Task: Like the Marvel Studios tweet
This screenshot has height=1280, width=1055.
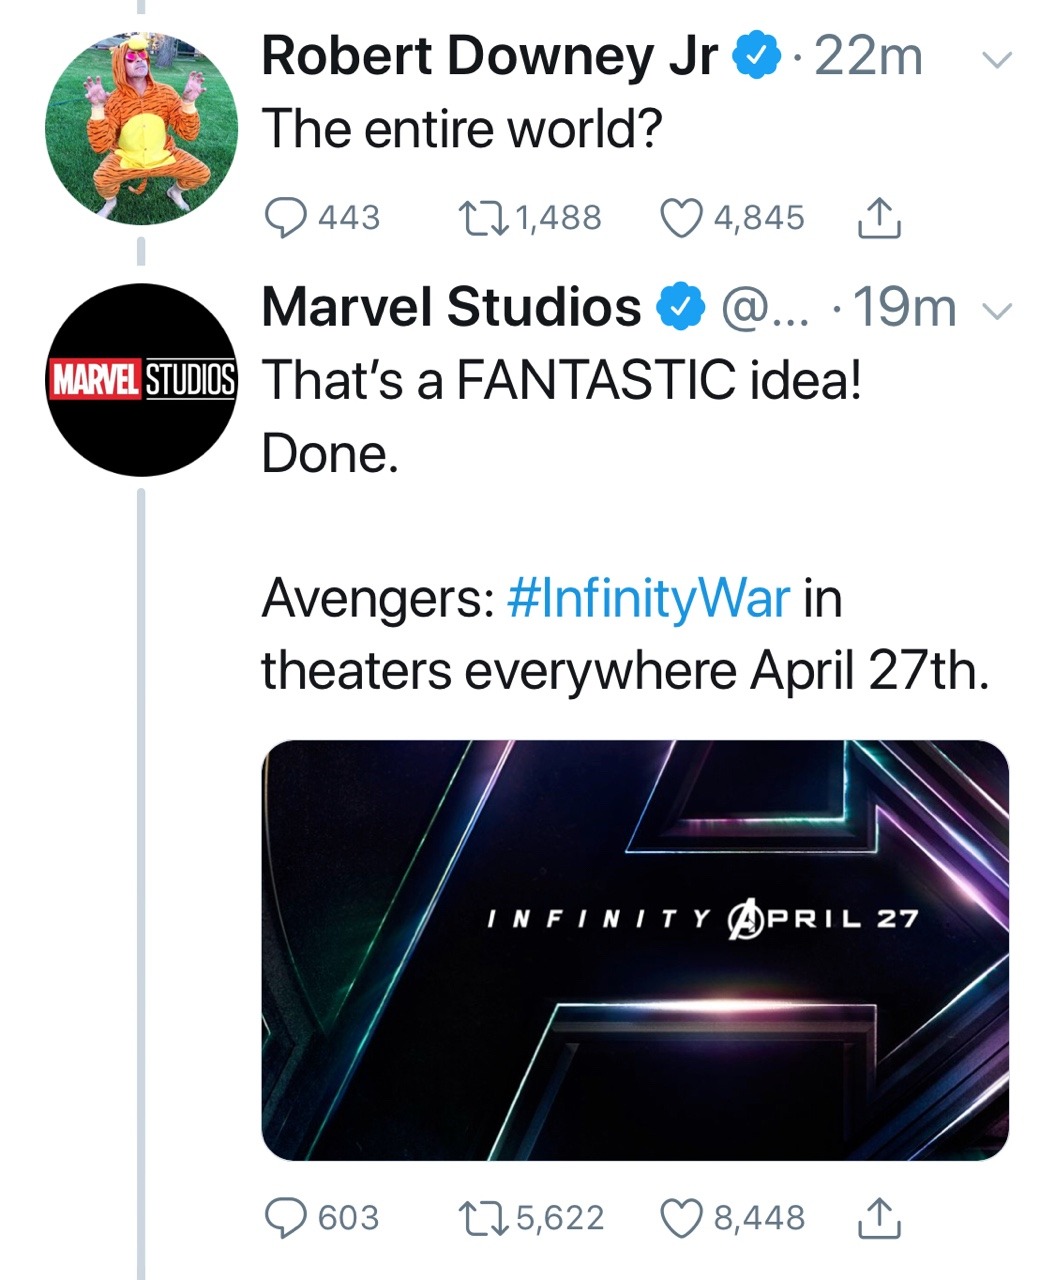Action: pos(682,1217)
